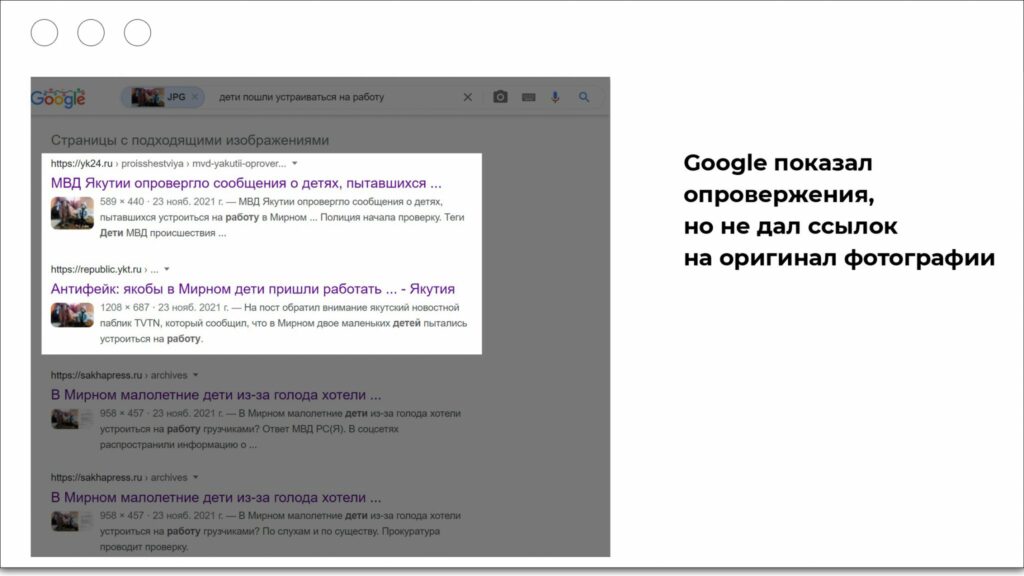Screen dimensions: 1024x576
Task: Open 'В Мирном малолетние дети' link mentioning 'Прокуратура'
Action: click(x=216, y=497)
